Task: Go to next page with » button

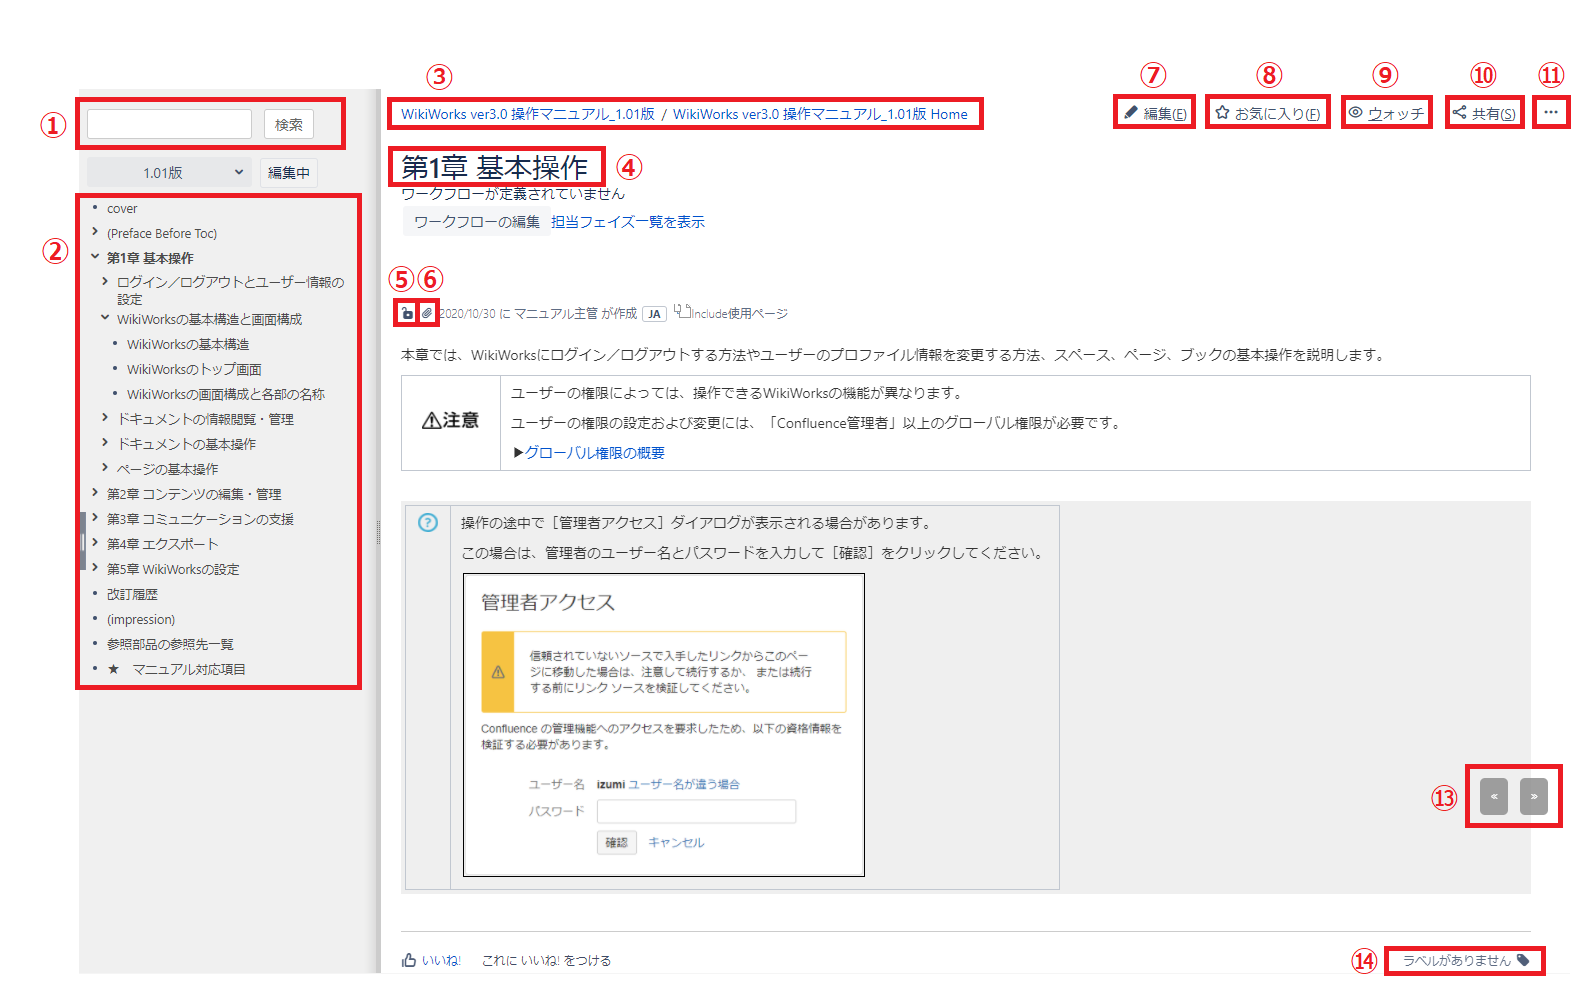Action: (x=1533, y=796)
